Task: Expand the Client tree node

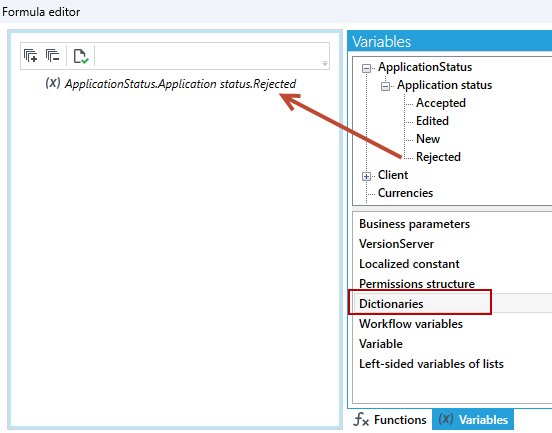Action: point(366,176)
